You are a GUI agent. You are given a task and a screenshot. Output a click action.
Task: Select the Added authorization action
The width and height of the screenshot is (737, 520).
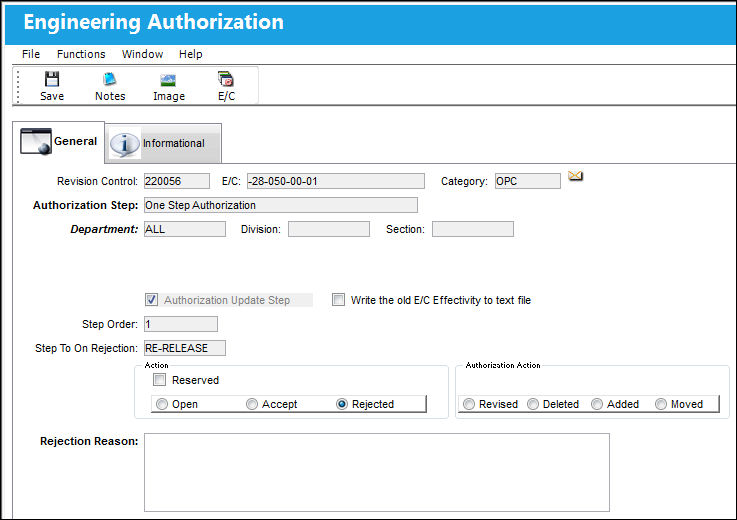pos(596,404)
